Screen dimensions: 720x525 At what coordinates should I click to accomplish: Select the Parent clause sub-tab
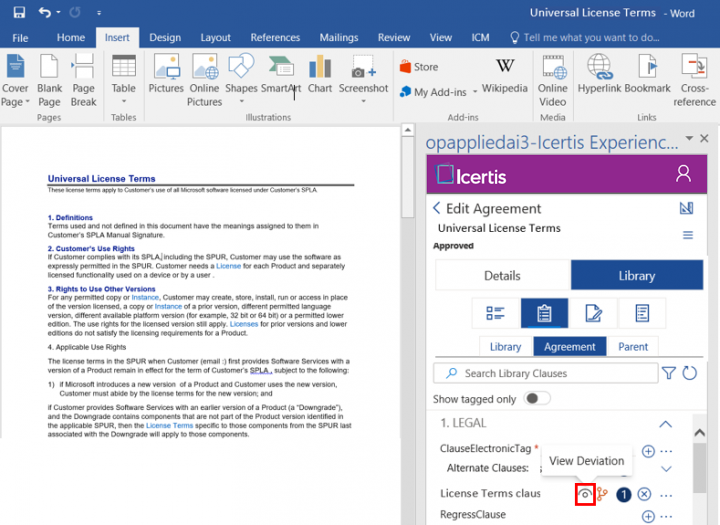tap(633, 347)
